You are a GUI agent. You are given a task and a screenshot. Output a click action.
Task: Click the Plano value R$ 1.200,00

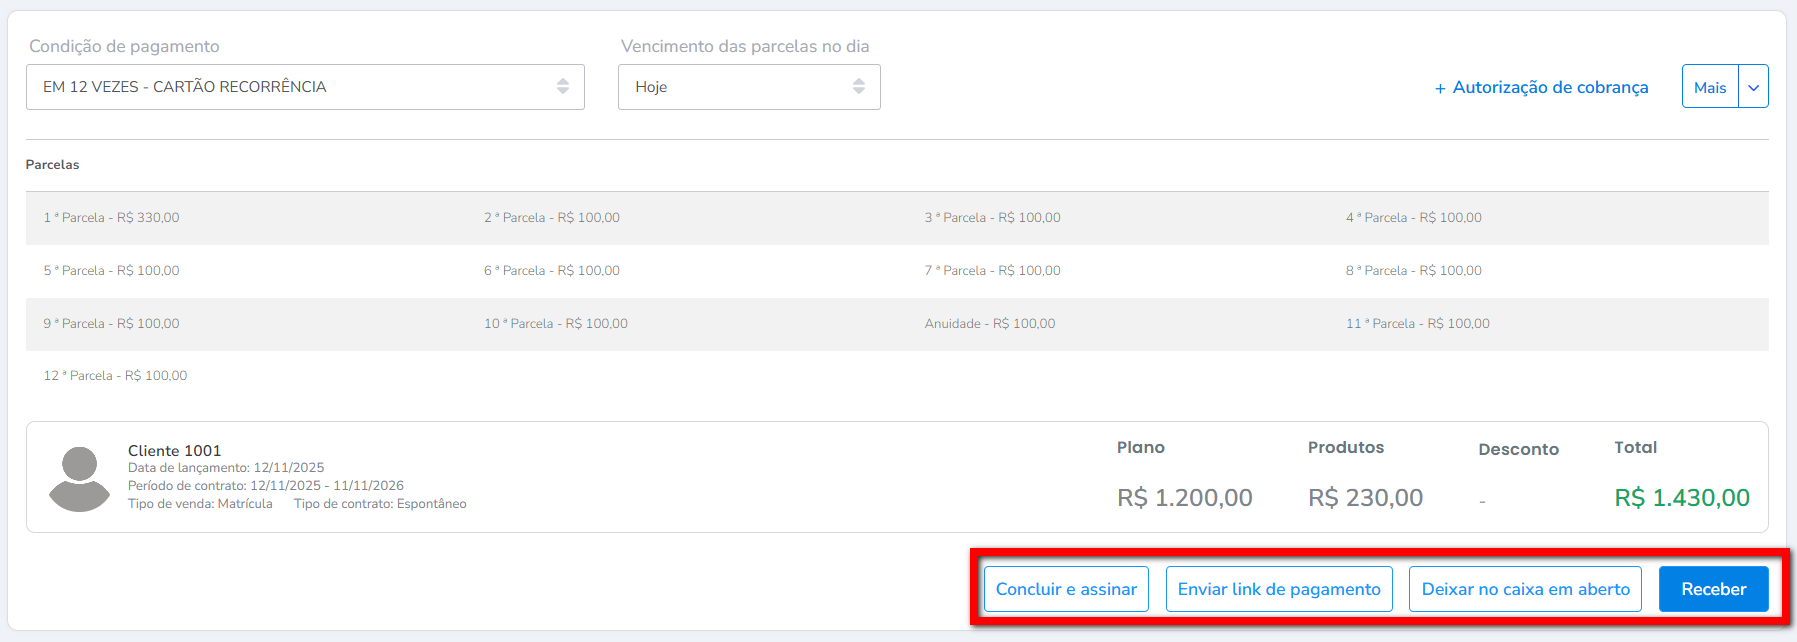(x=1185, y=498)
